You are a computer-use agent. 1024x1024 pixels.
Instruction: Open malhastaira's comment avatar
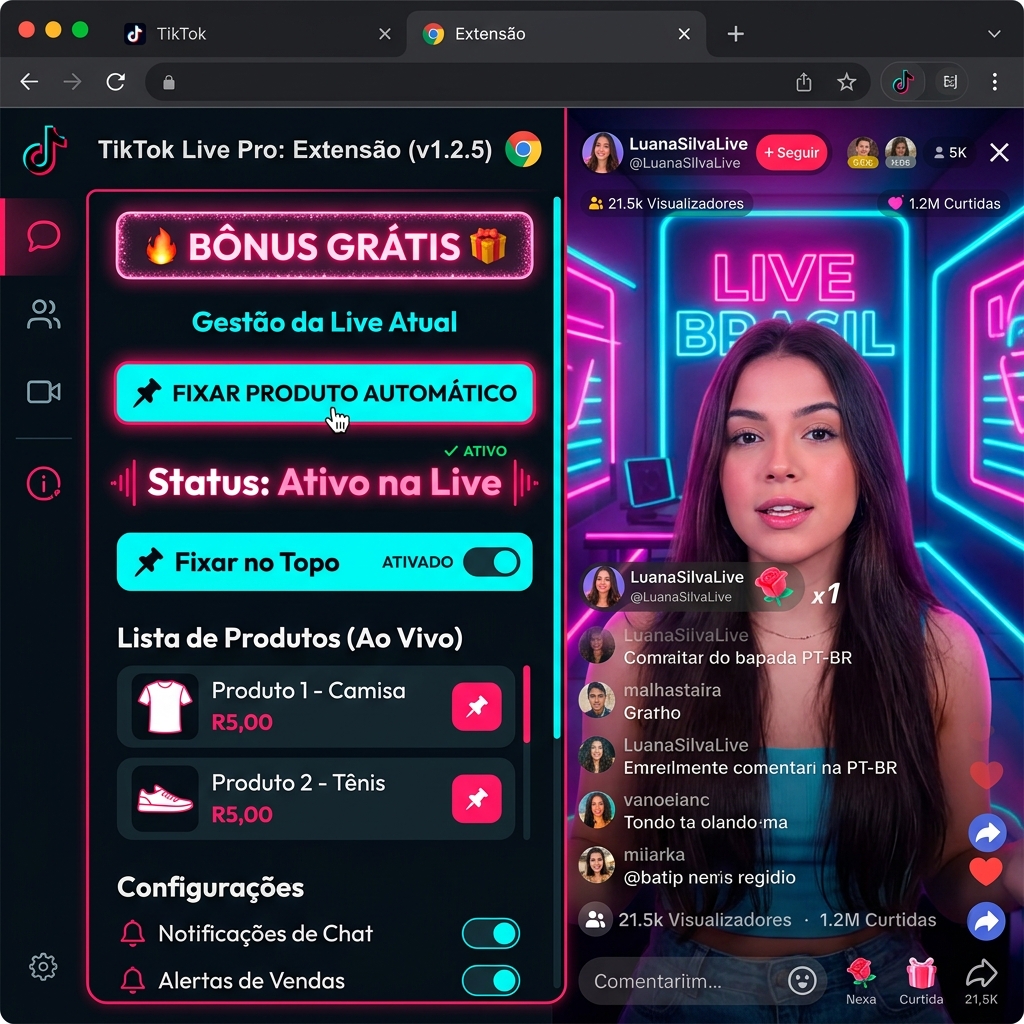click(597, 699)
